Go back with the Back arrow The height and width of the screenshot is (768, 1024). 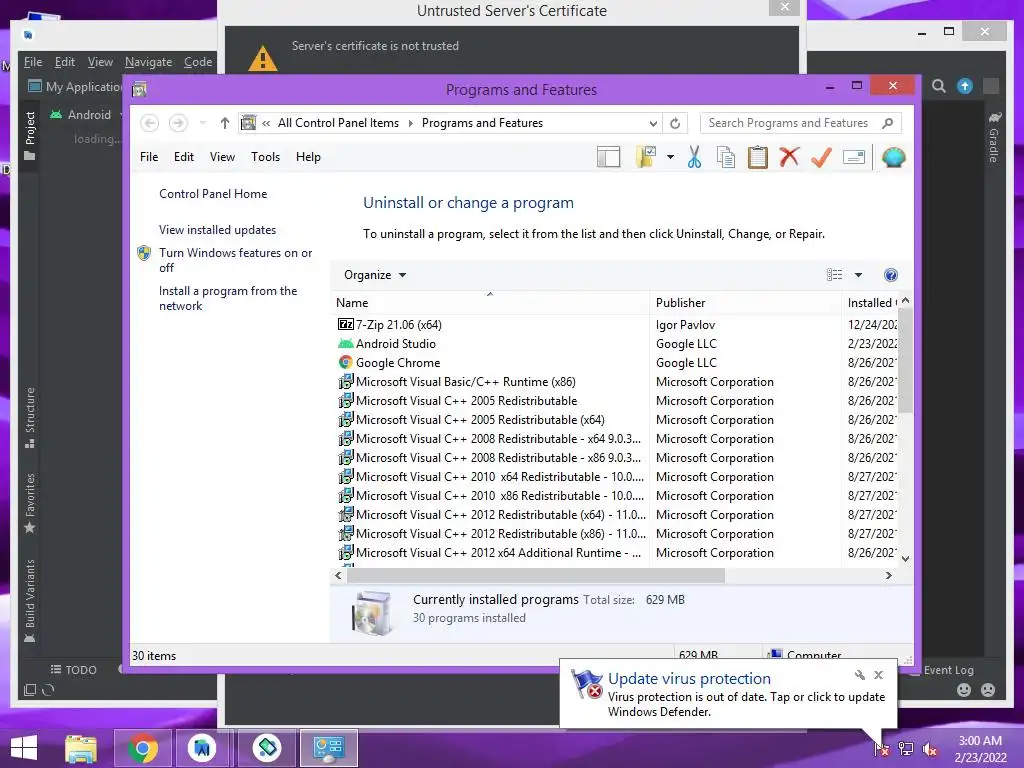150,123
